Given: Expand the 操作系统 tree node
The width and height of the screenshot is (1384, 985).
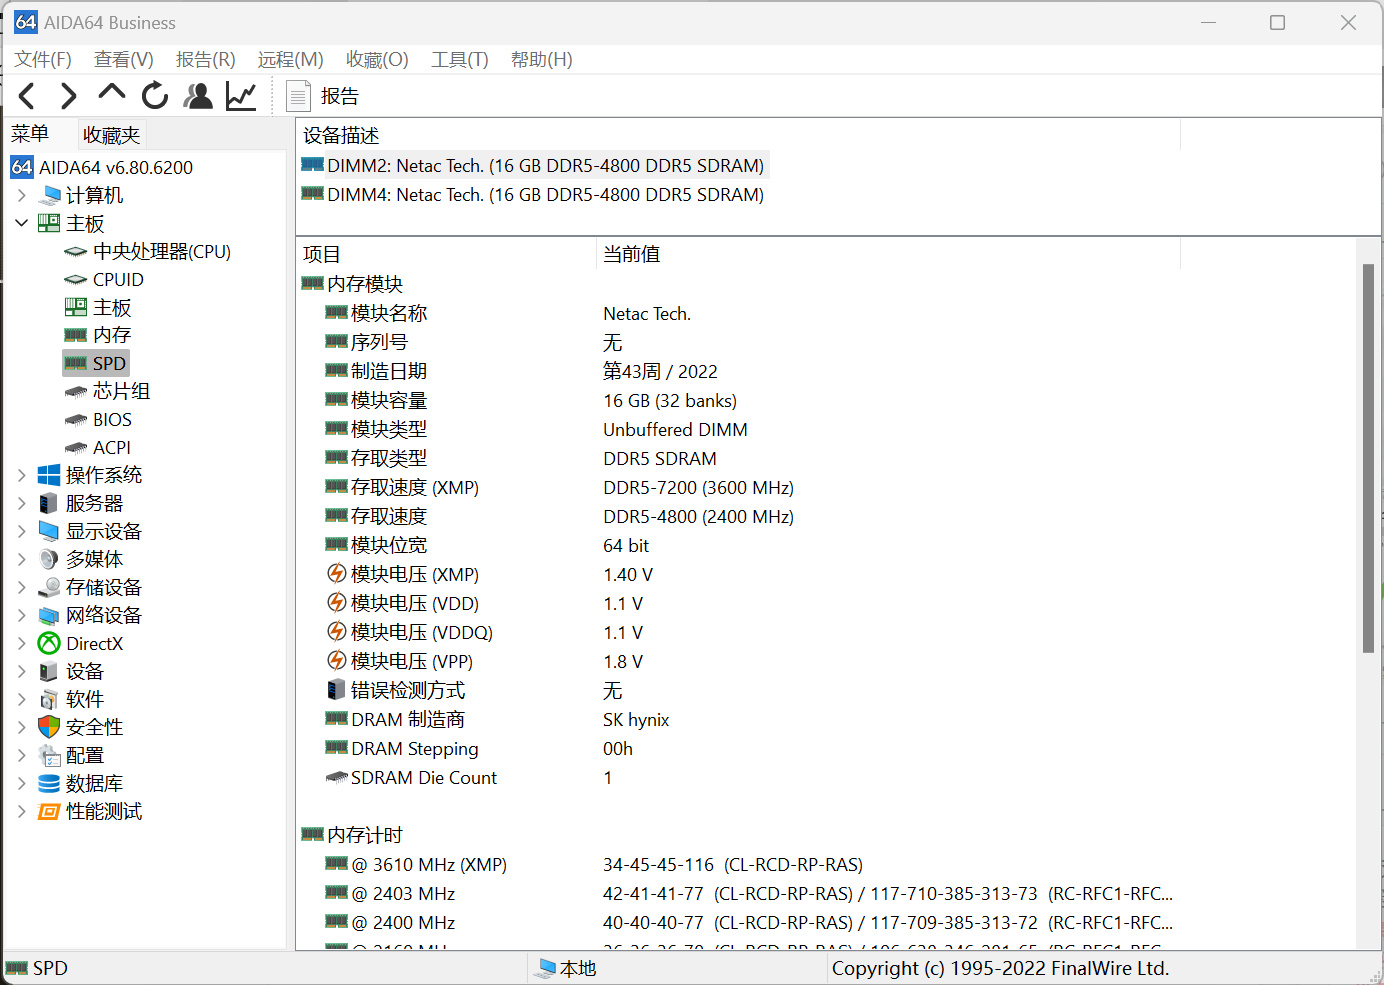Looking at the screenshot, I should (x=21, y=475).
